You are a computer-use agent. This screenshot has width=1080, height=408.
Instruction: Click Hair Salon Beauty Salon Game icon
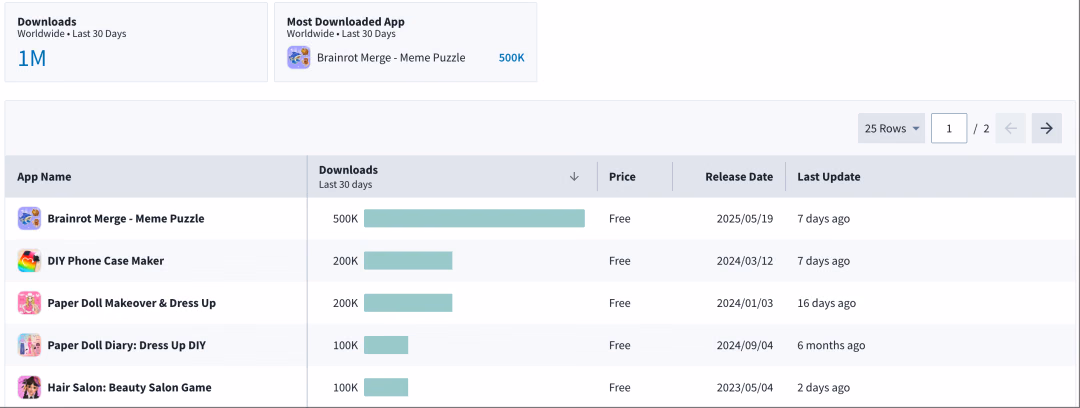(29, 387)
